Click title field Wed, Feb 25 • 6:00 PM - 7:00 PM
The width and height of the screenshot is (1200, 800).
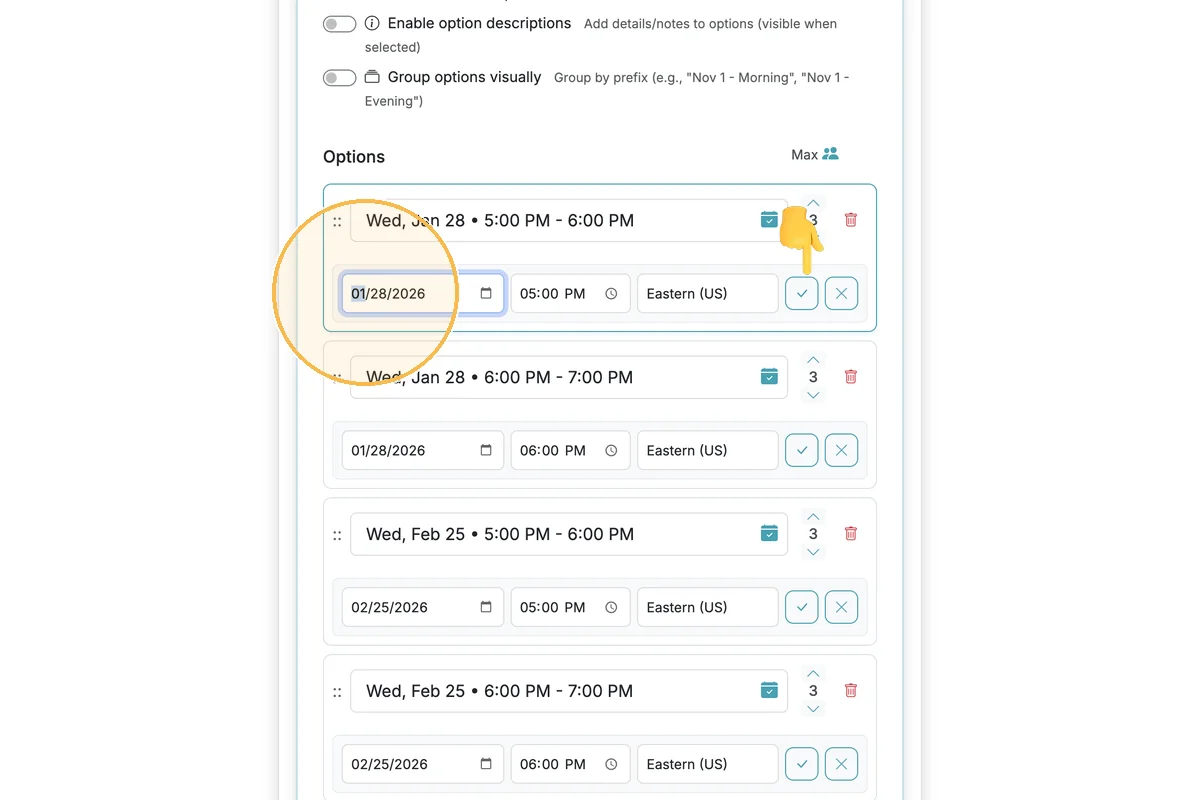coord(569,691)
